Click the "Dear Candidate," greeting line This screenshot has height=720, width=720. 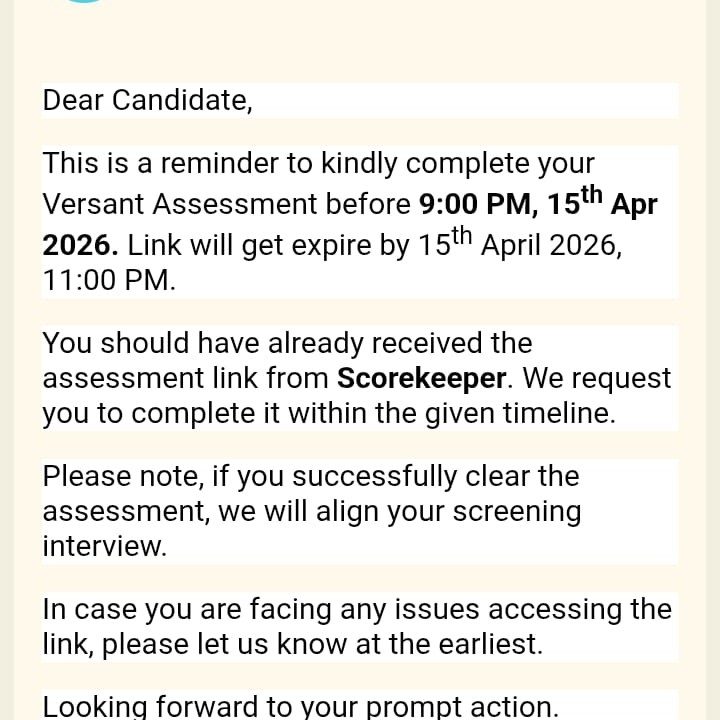(x=147, y=101)
